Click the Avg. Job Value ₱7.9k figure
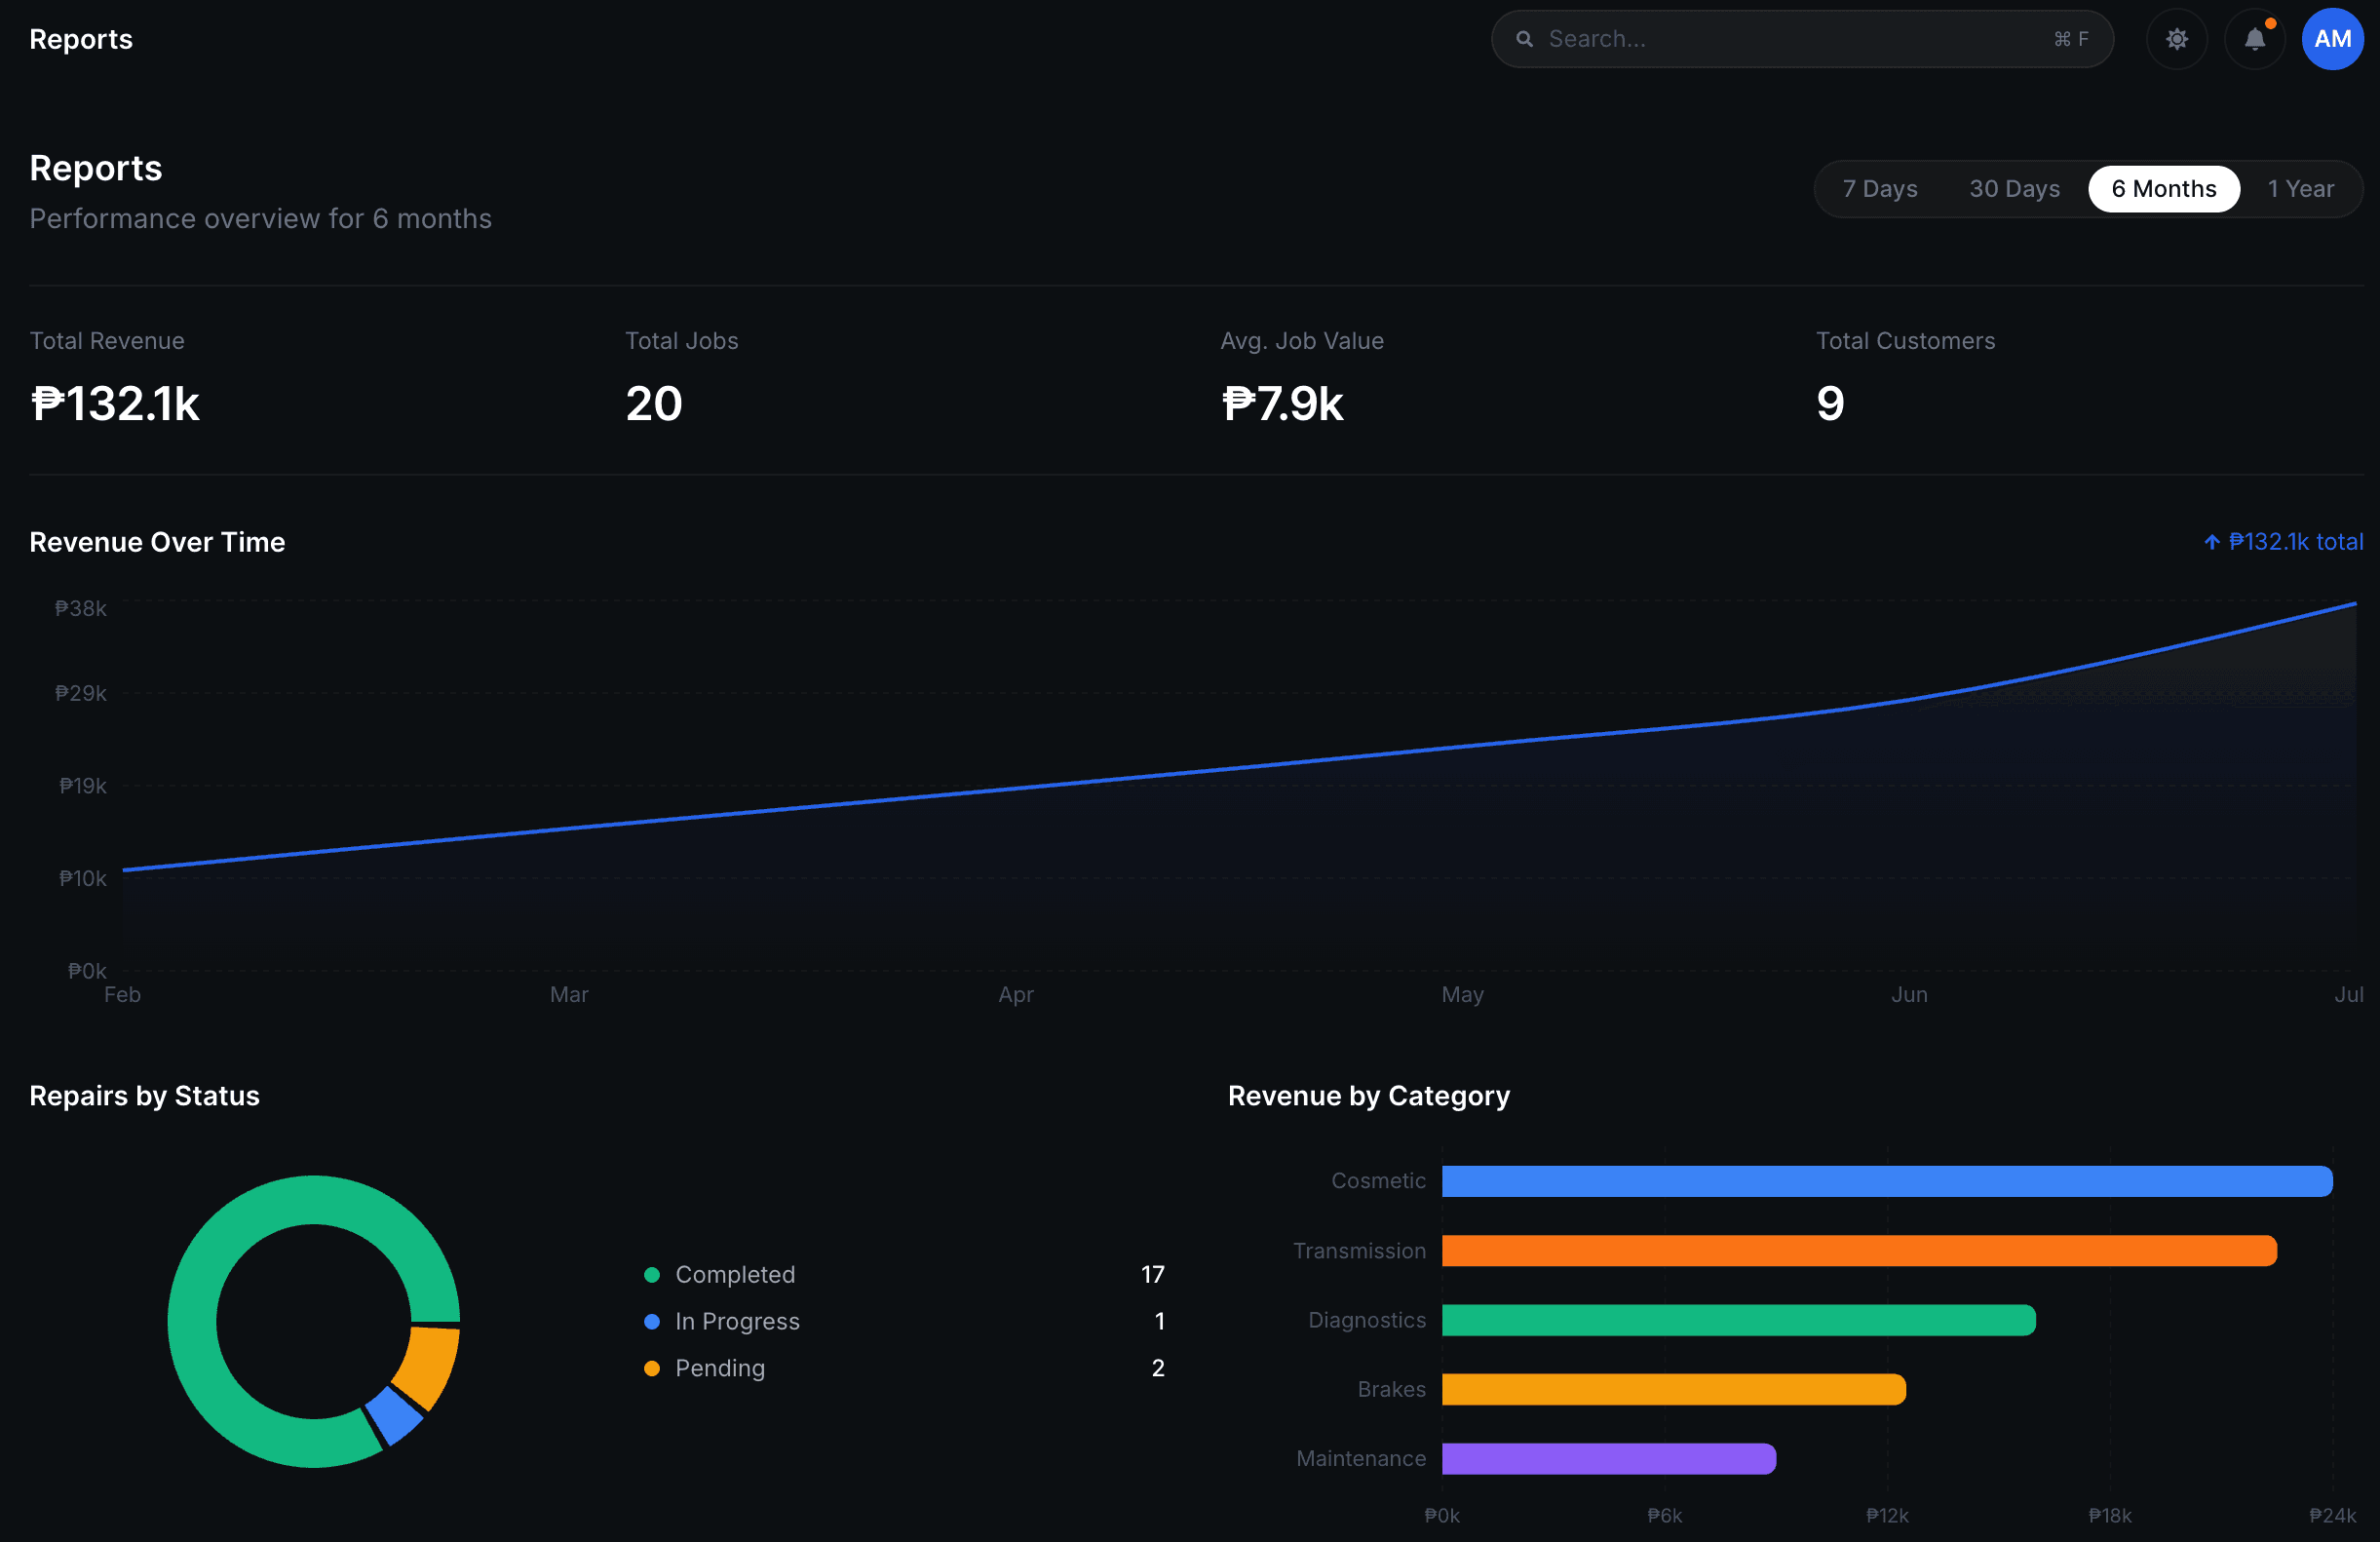The height and width of the screenshot is (1542, 2380). pos(1281,404)
